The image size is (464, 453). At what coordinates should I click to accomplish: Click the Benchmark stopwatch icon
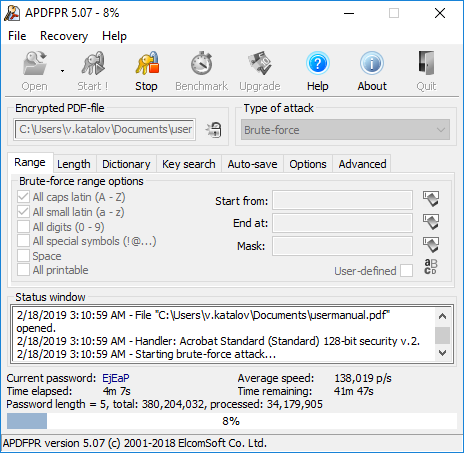point(202,63)
